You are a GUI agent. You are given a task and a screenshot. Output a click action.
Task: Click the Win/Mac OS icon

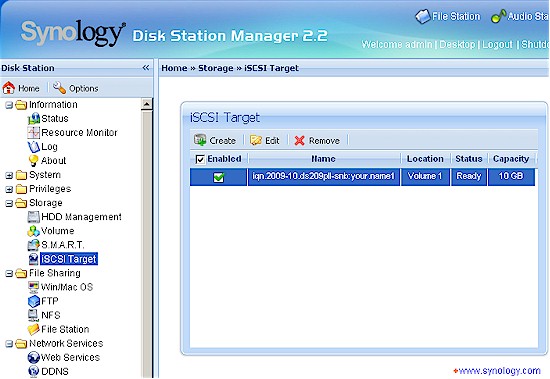pyautogui.click(x=34, y=287)
